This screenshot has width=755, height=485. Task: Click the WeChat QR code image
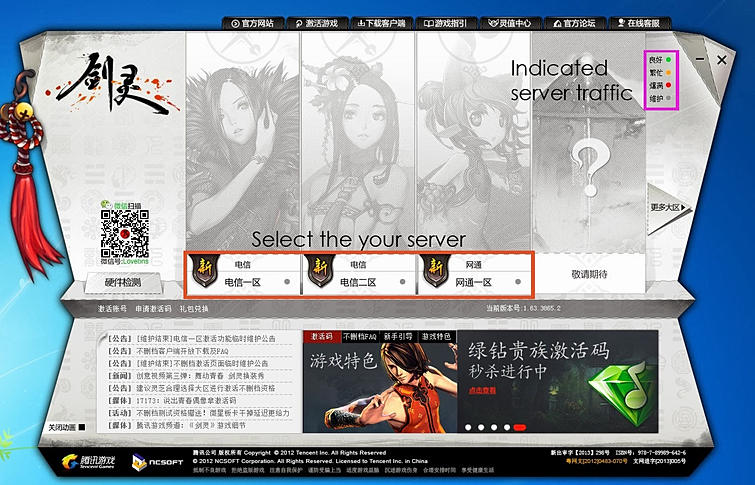click(125, 234)
